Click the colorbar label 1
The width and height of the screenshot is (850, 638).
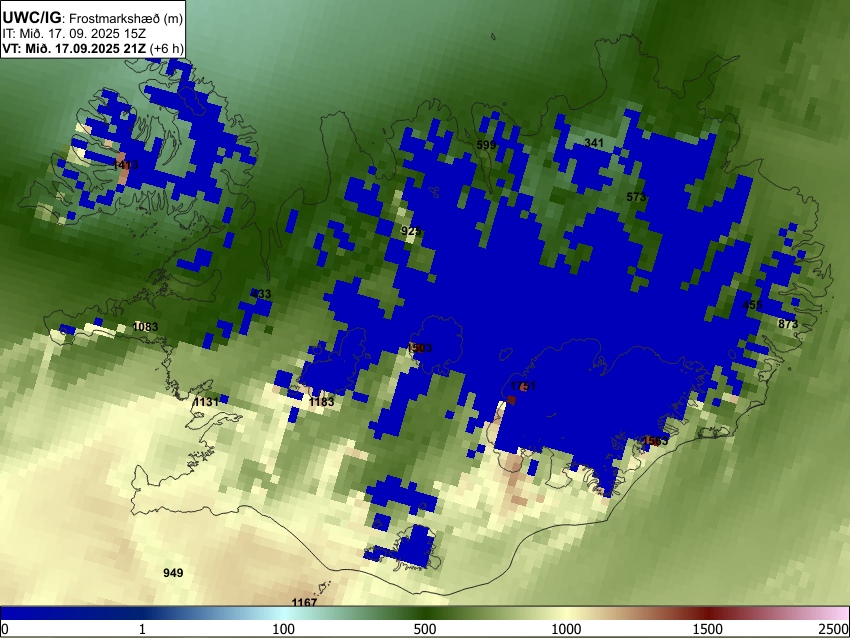[x=142, y=629]
